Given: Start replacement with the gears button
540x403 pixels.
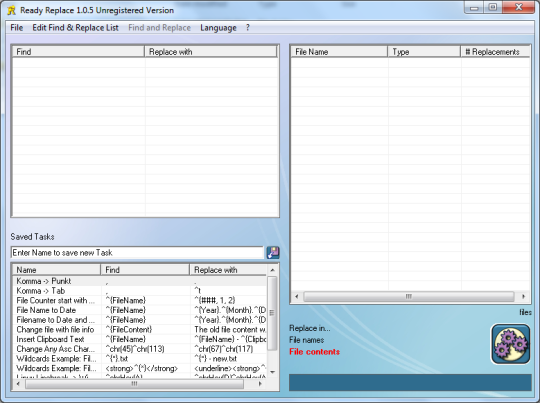Looking at the screenshot, I should tap(510, 344).
